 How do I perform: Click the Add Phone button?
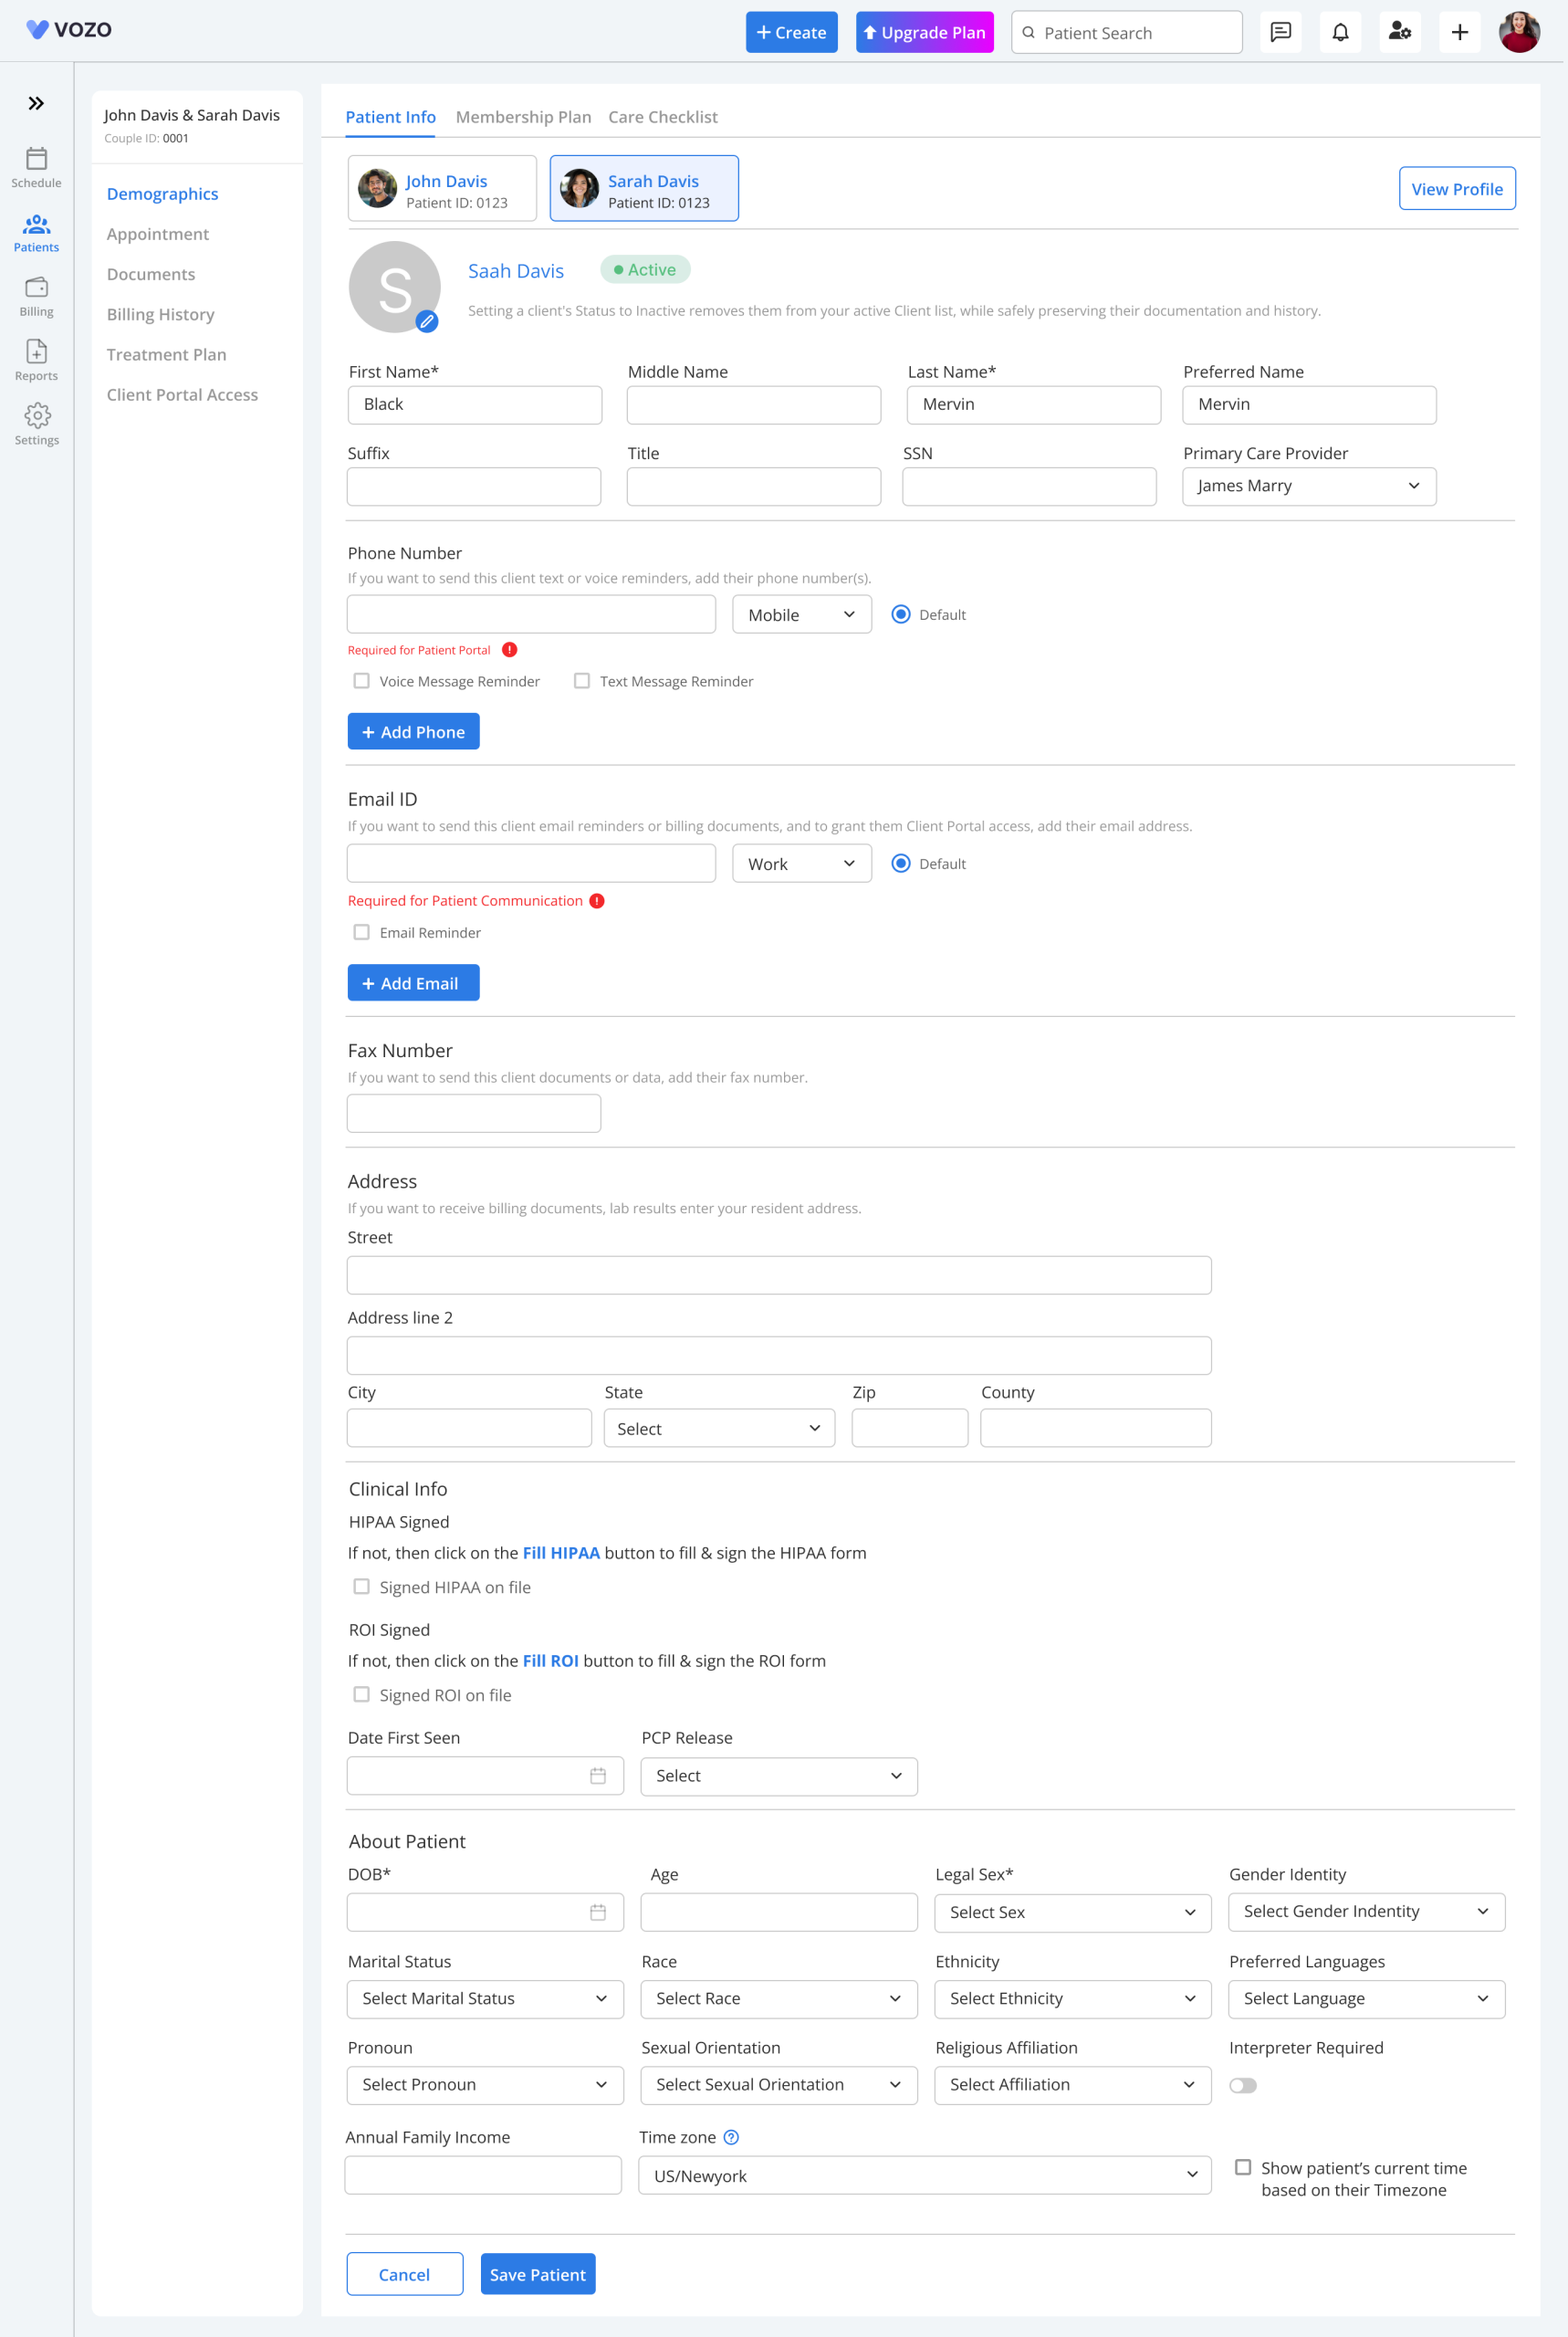point(413,731)
